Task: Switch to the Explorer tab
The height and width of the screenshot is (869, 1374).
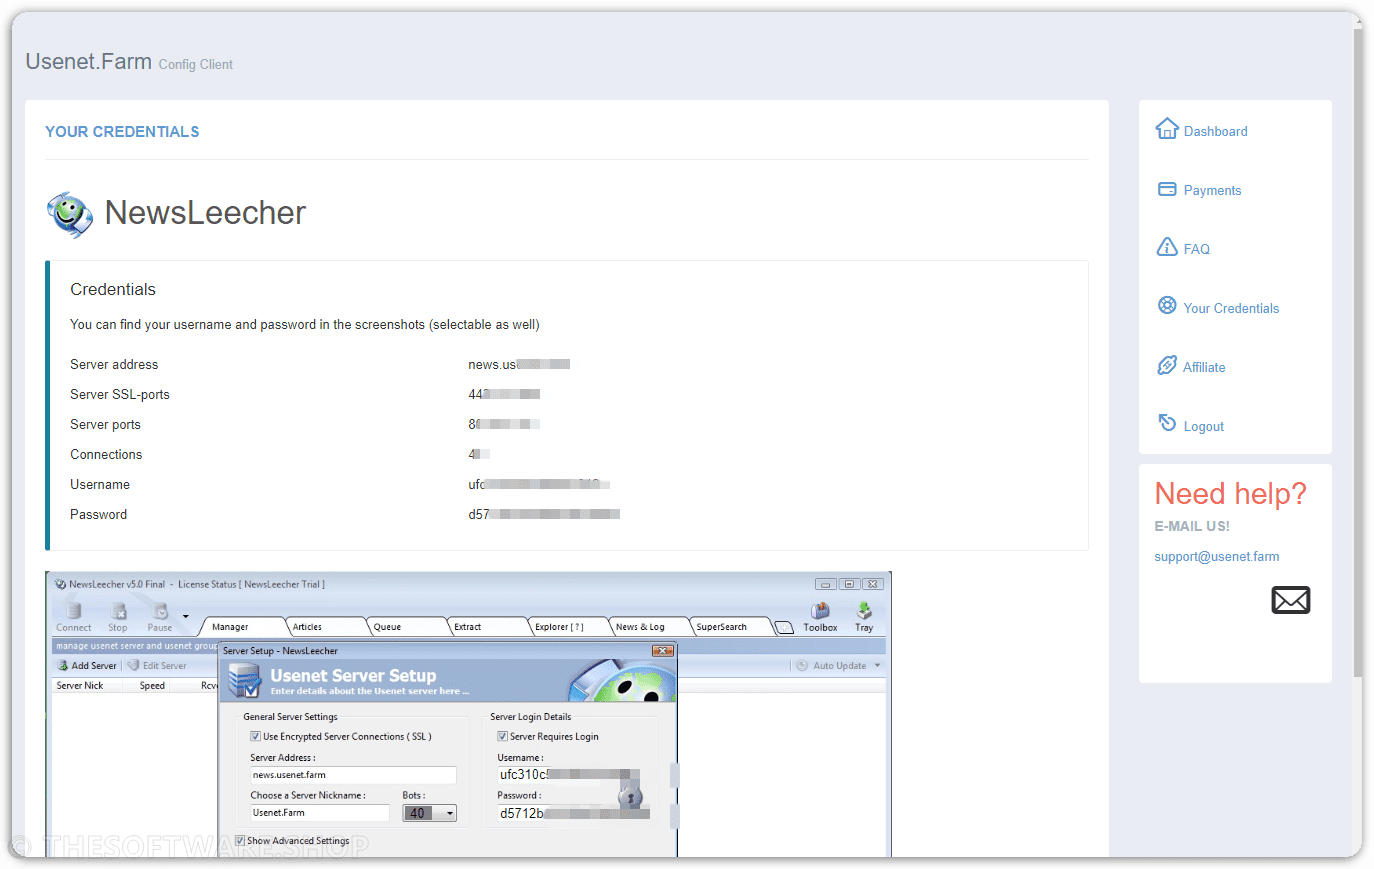Action: 567,627
